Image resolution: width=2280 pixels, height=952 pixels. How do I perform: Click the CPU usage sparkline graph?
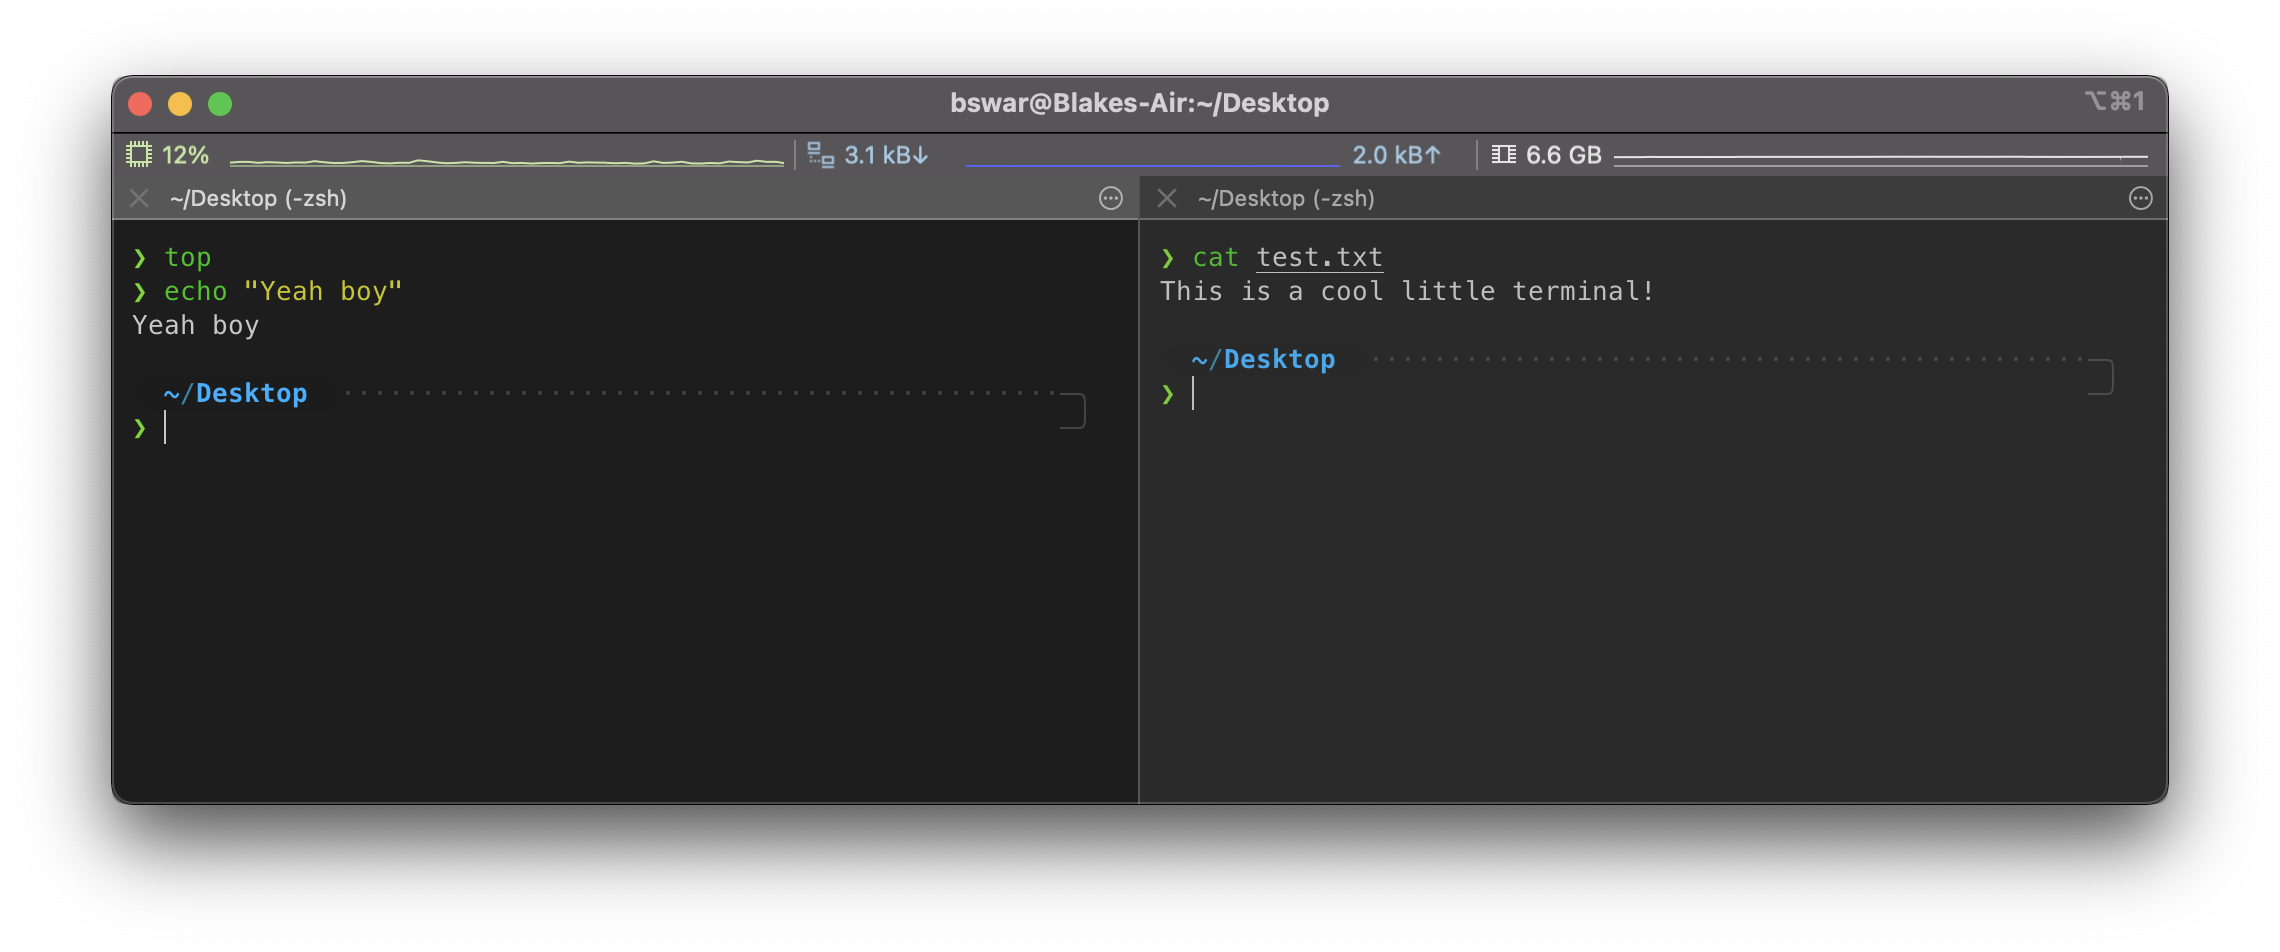tap(506, 160)
